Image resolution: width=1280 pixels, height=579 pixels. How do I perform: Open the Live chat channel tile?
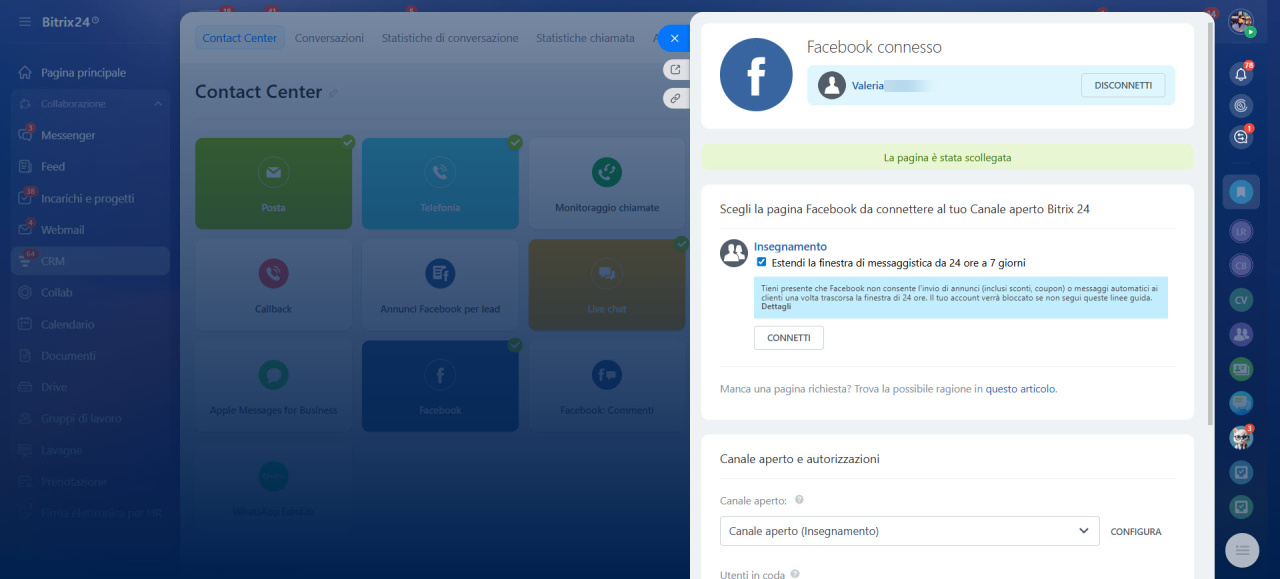click(607, 285)
